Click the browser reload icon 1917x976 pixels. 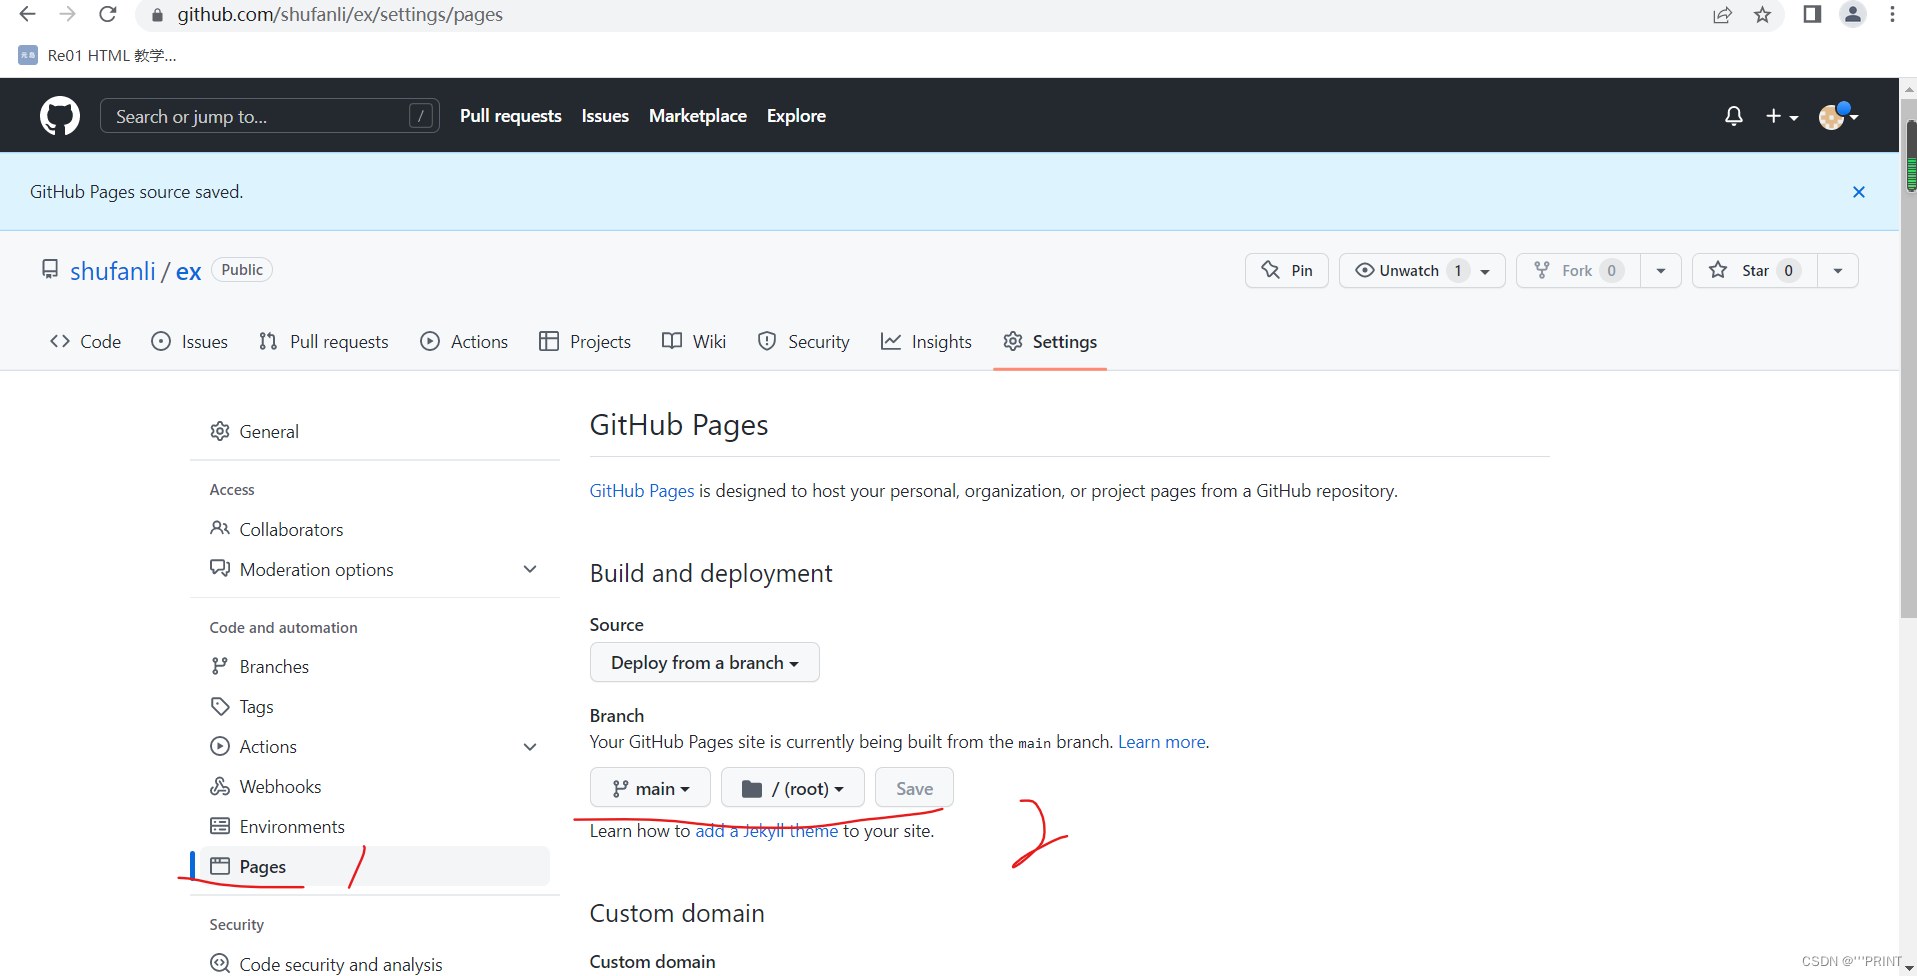tap(108, 15)
